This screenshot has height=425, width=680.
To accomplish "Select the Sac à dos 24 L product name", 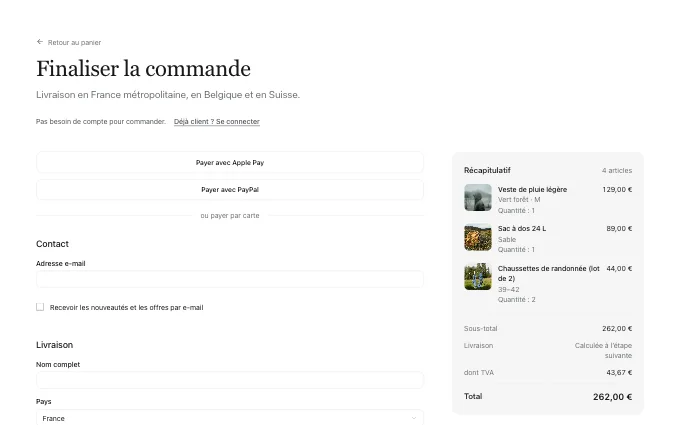I will (x=522, y=229).
